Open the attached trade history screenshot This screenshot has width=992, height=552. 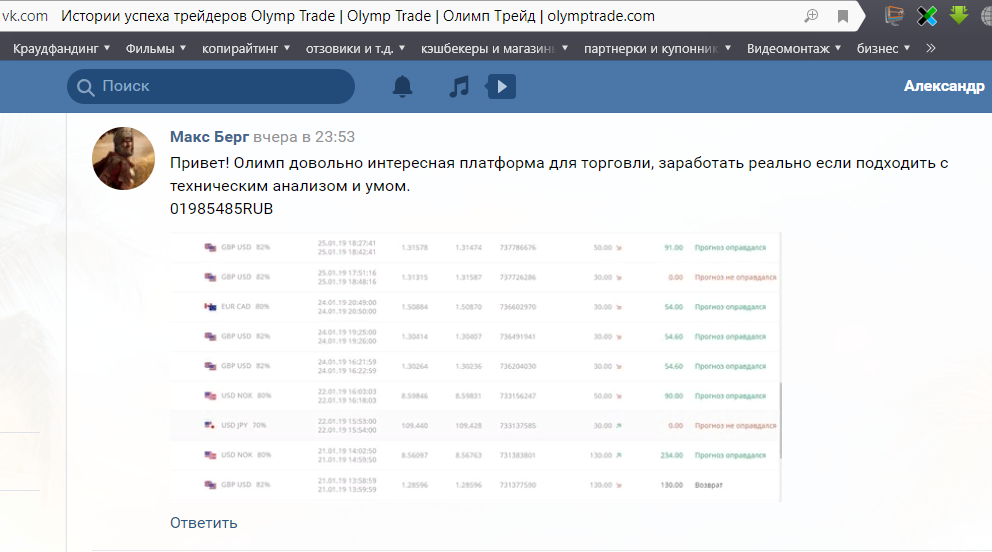tap(476, 367)
